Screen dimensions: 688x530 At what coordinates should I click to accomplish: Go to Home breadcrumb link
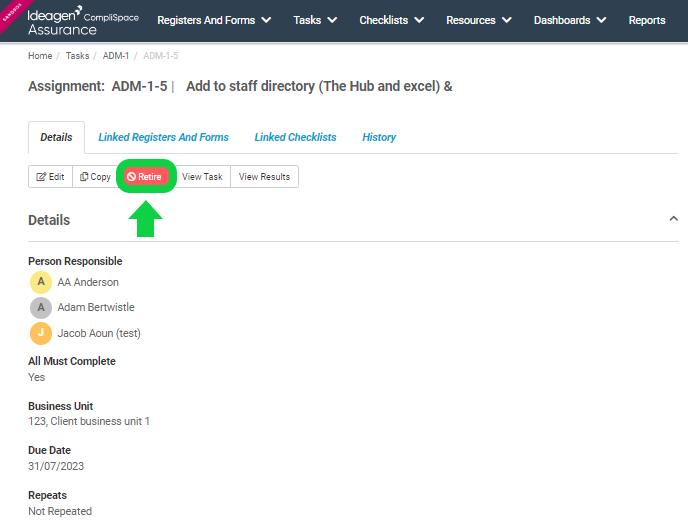tap(40, 56)
